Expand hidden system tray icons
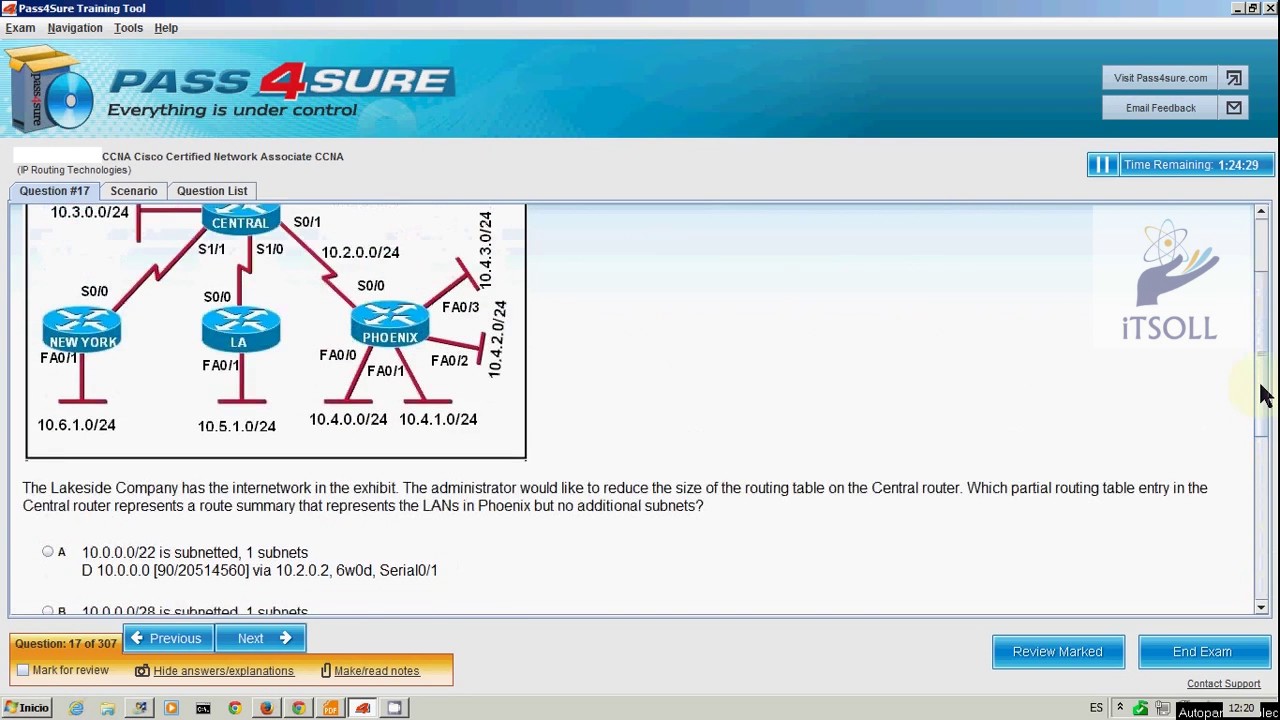The width and height of the screenshot is (1280, 720). [x=1119, y=708]
